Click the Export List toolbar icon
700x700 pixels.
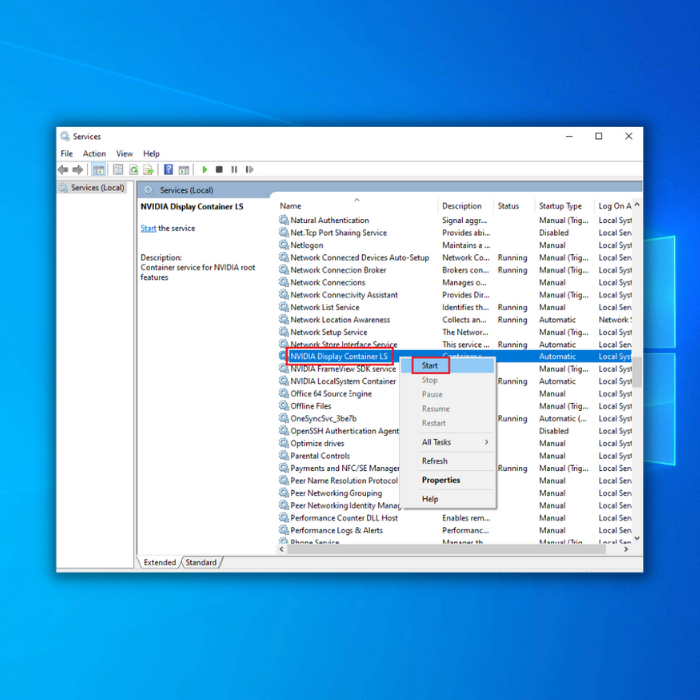[148, 170]
